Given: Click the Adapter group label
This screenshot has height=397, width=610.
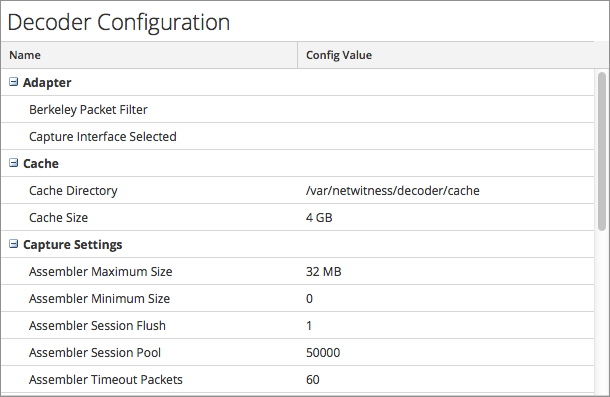Looking at the screenshot, I should [47, 83].
